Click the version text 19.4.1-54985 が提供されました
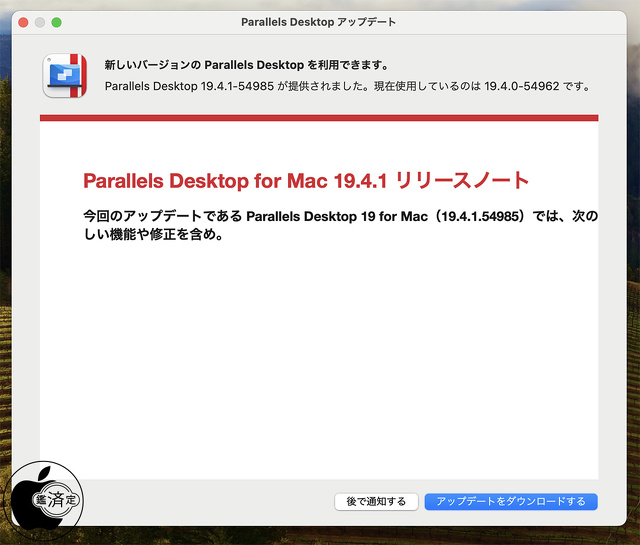Image resolution: width=640 pixels, height=545 pixels. pyautogui.click(x=282, y=86)
